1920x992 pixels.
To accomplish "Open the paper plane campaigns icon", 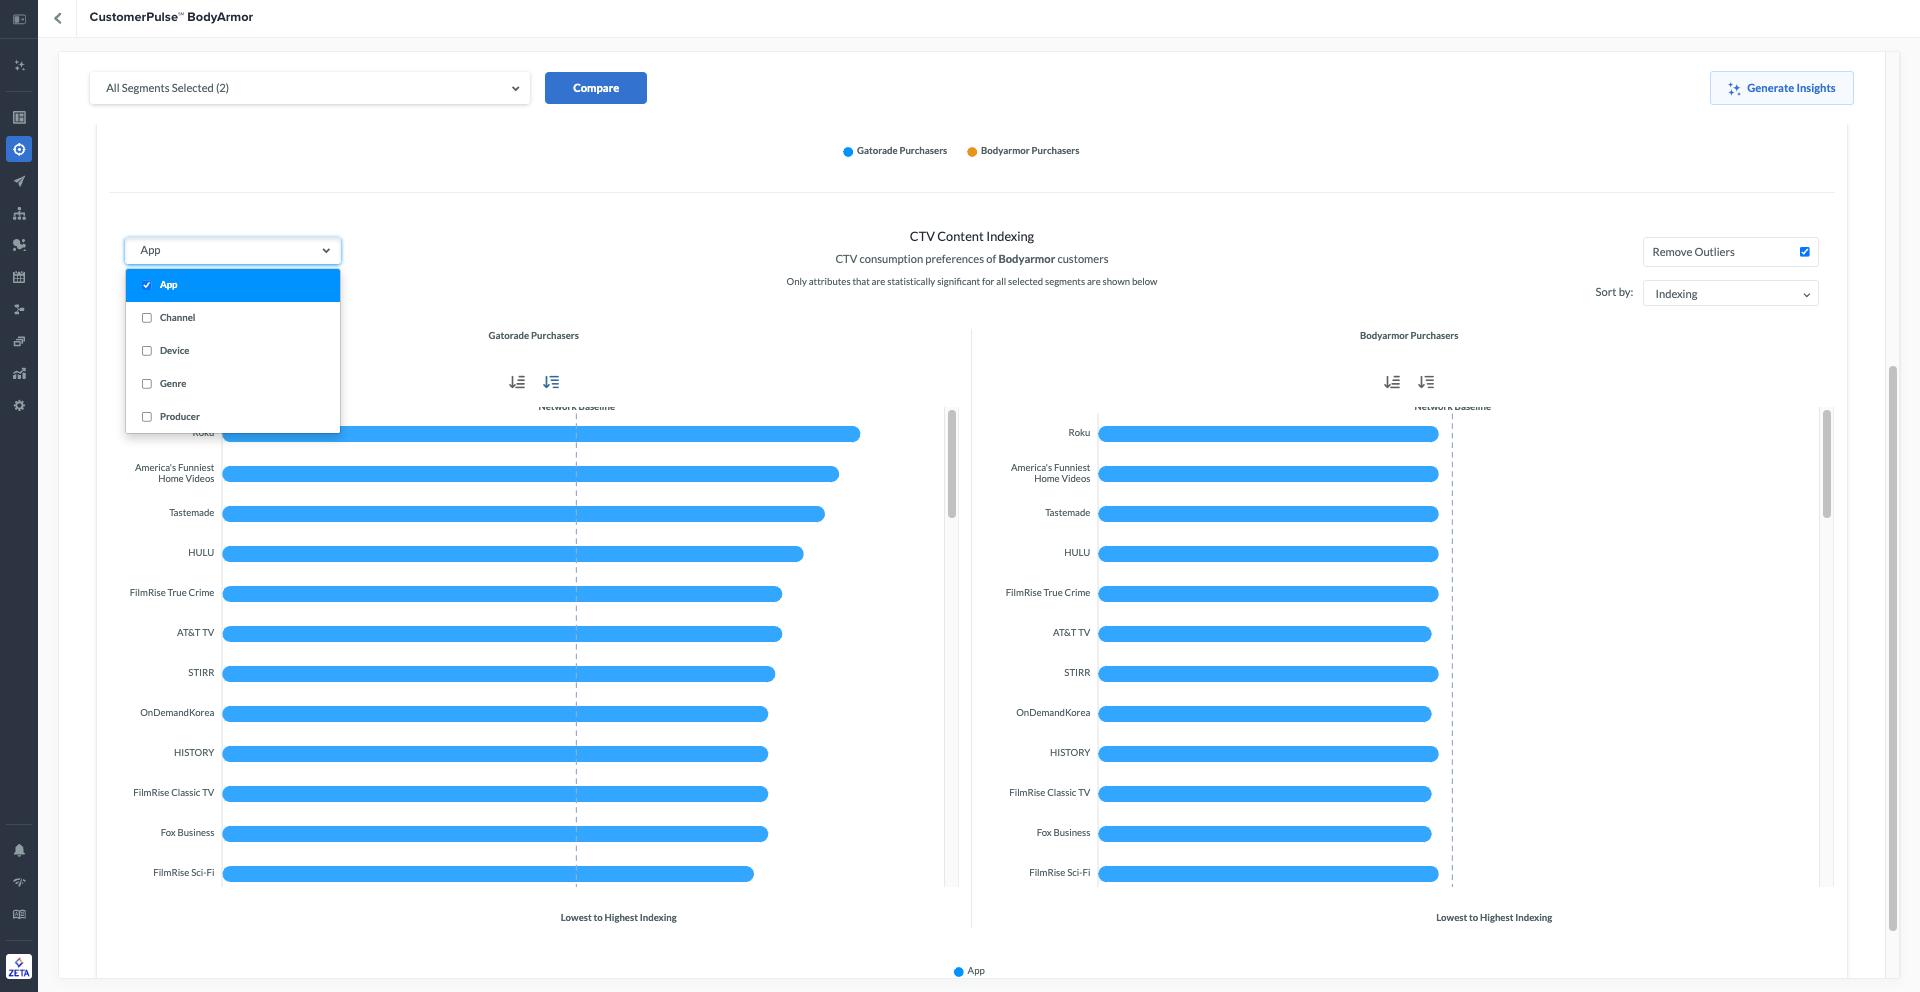I will point(19,181).
